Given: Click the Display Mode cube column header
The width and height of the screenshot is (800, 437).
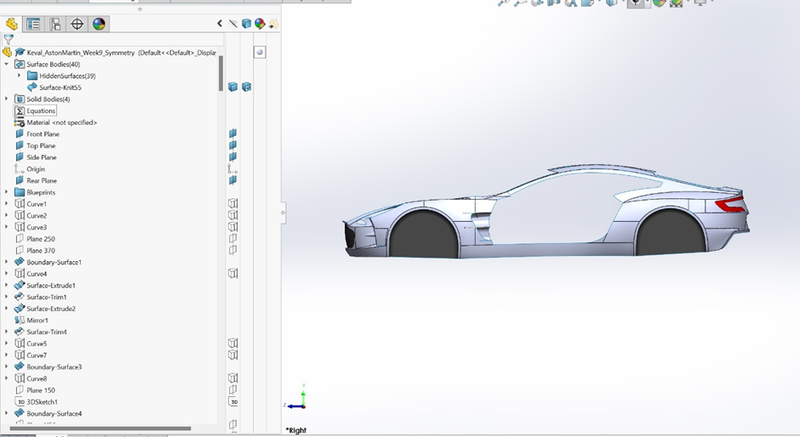Looking at the screenshot, I should (x=246, y=23).
